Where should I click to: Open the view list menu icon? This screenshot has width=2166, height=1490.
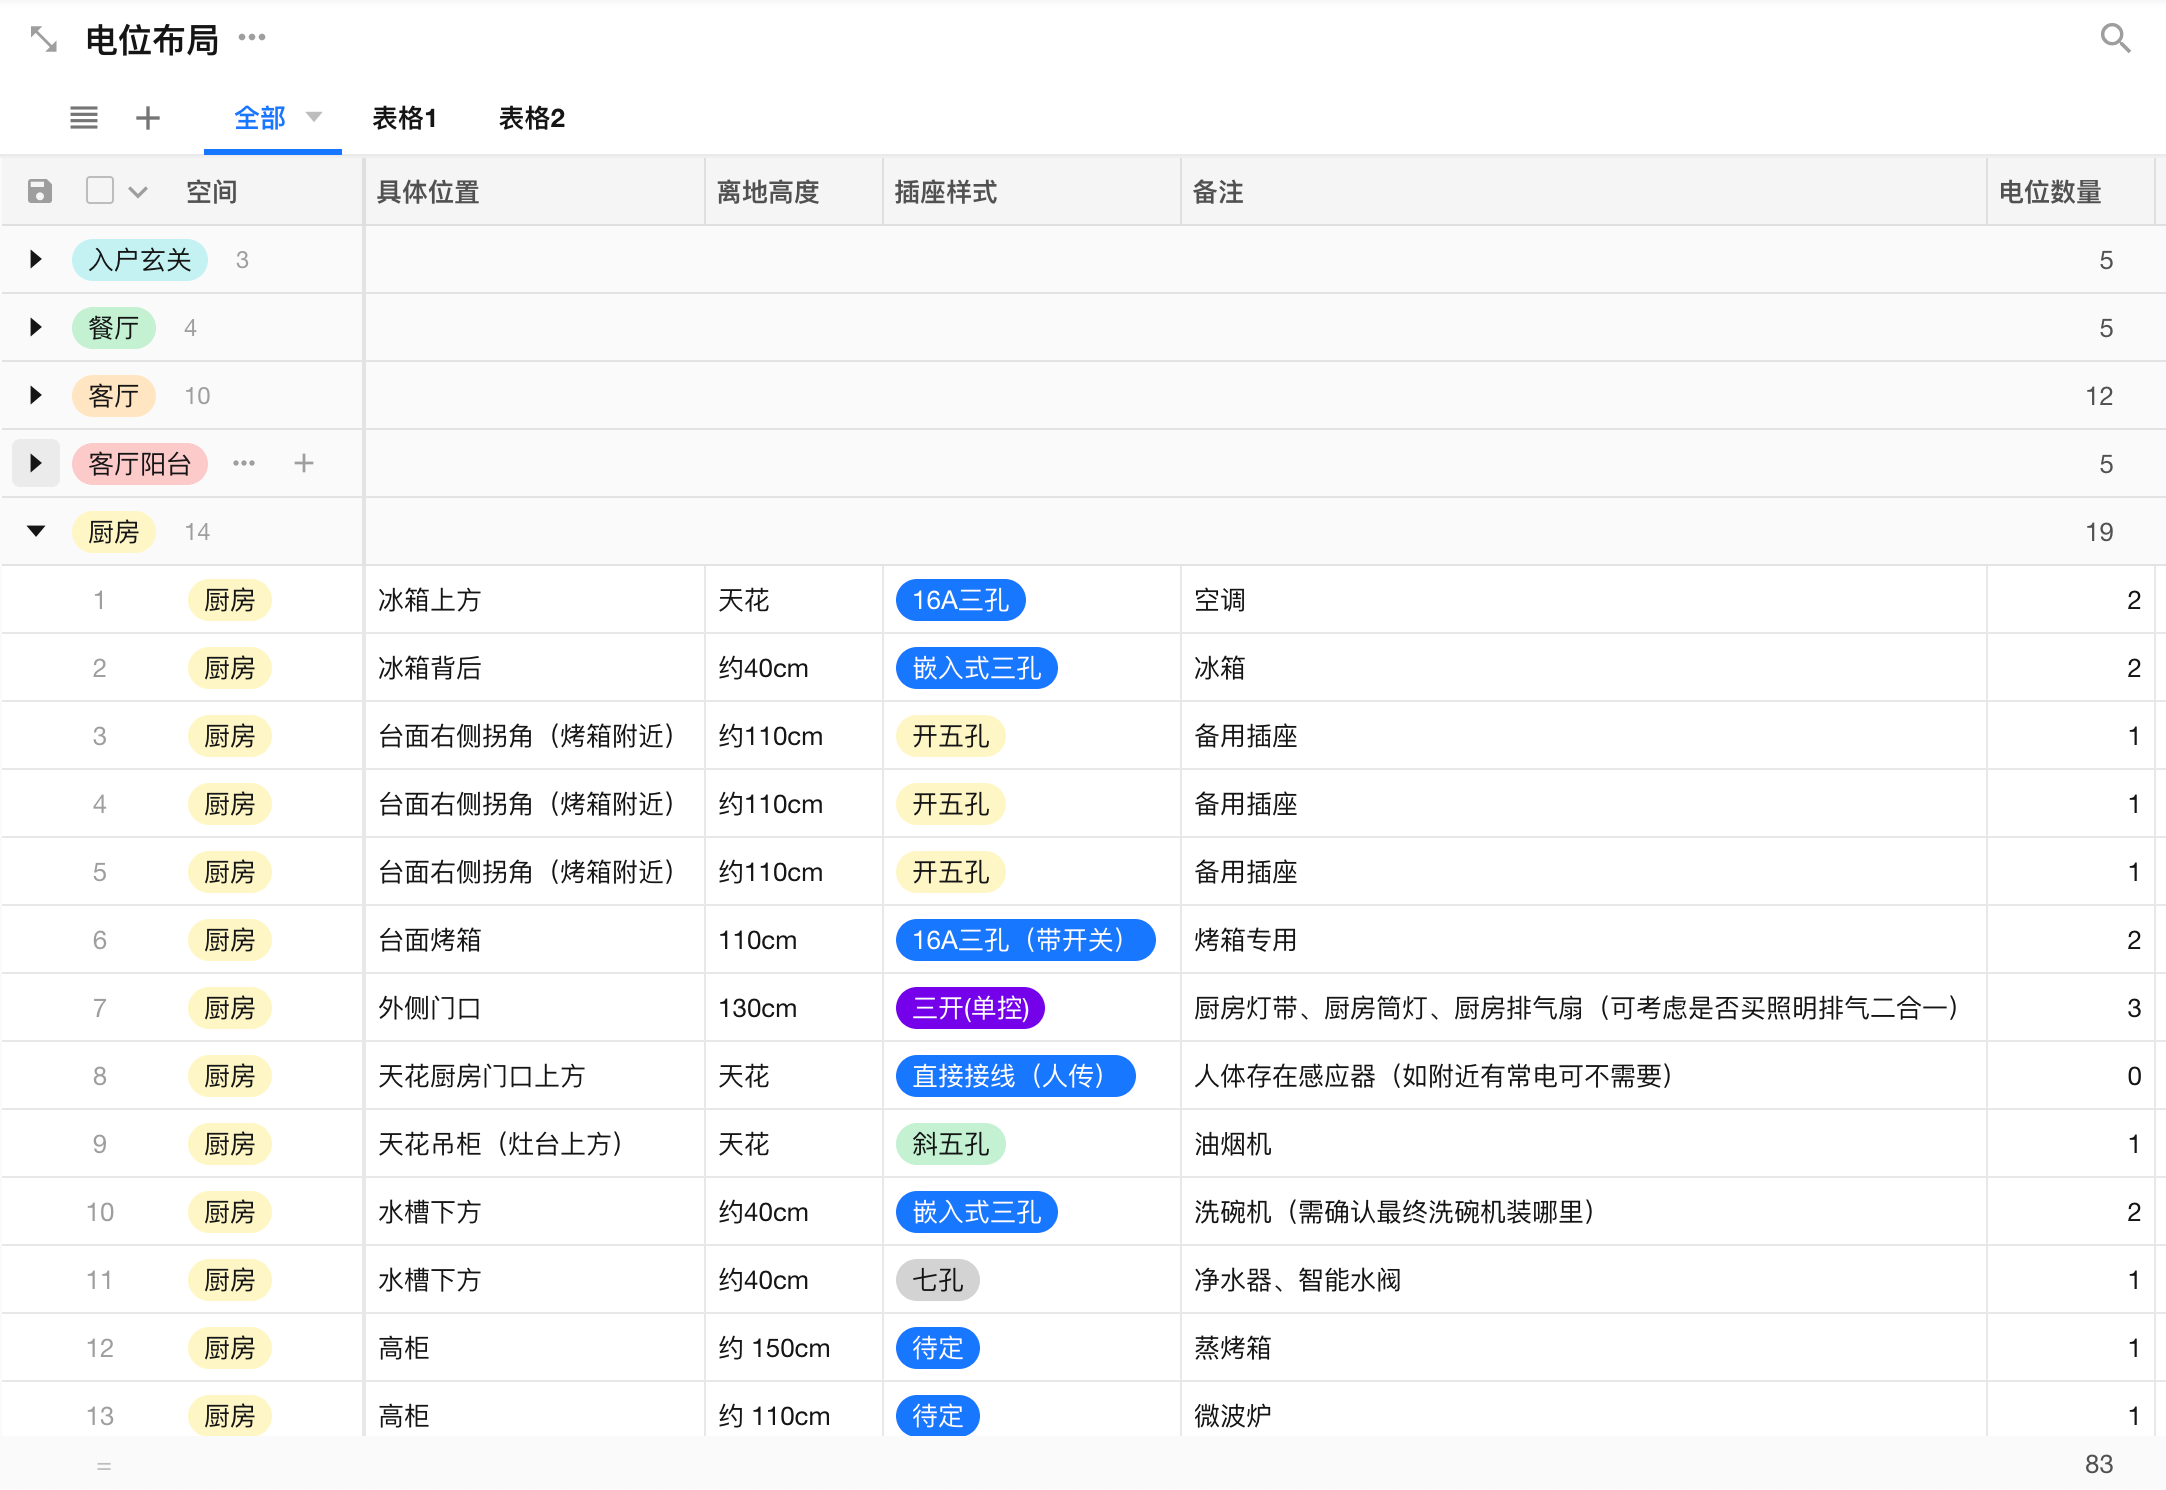[84, 118]
